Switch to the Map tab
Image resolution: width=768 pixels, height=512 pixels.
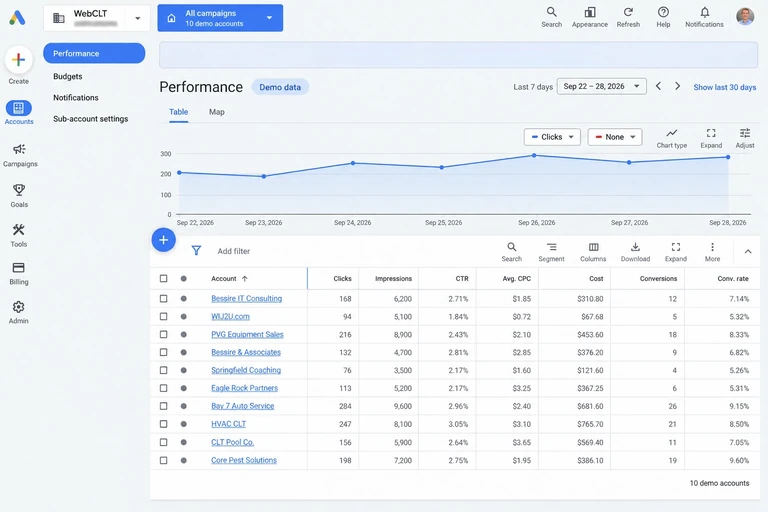216,112
